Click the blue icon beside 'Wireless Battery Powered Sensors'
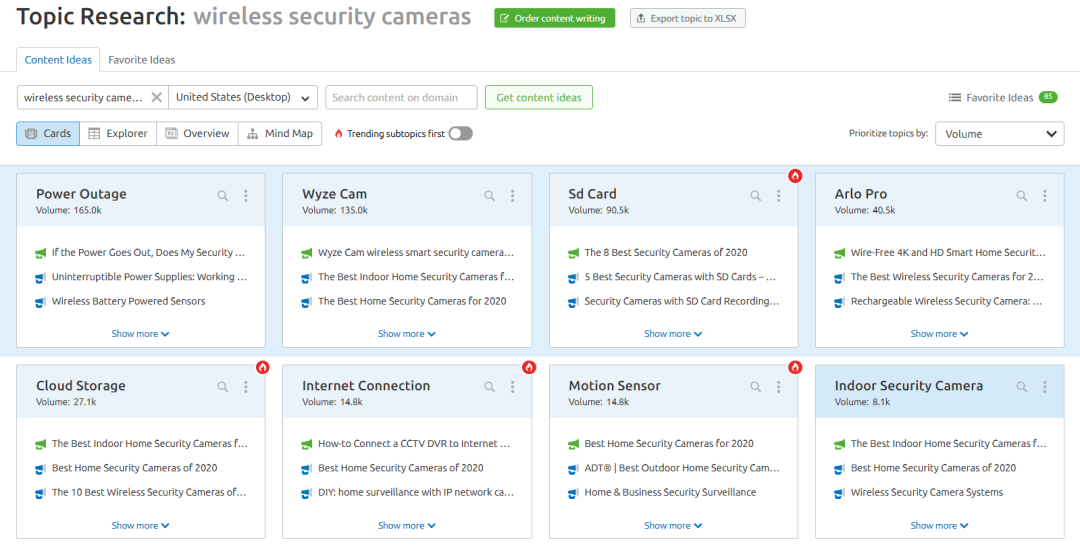 40,302
